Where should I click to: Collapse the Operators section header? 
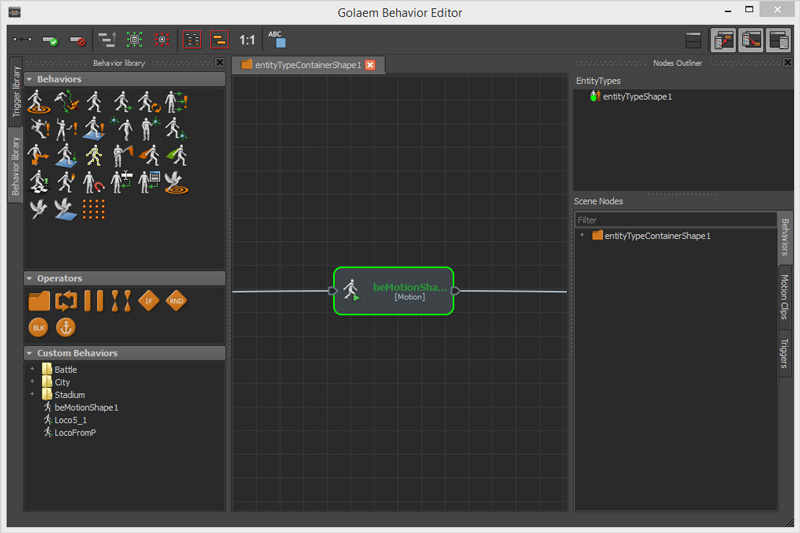click(x=124, y=278)
